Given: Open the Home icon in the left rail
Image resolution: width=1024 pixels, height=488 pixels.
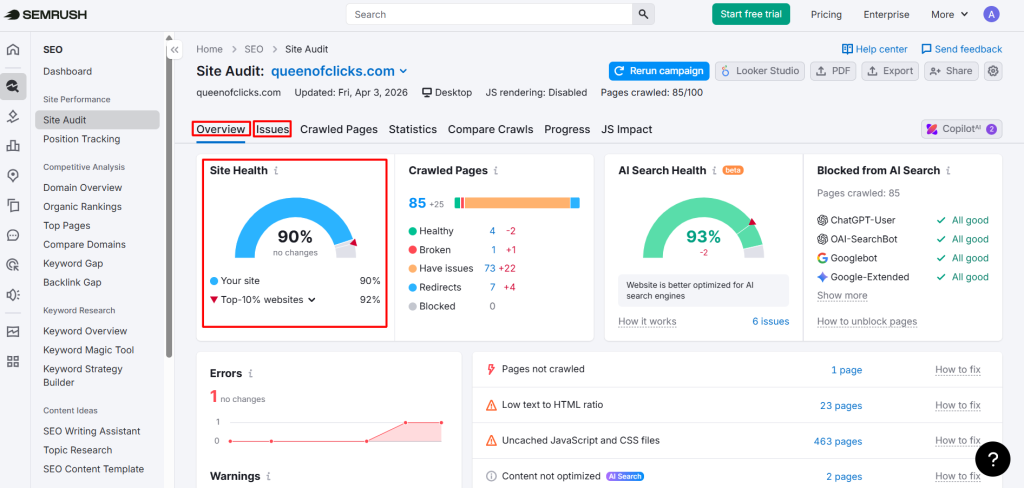Looking at the screenshot, I should pyautogui.click(x=13, y=50).
